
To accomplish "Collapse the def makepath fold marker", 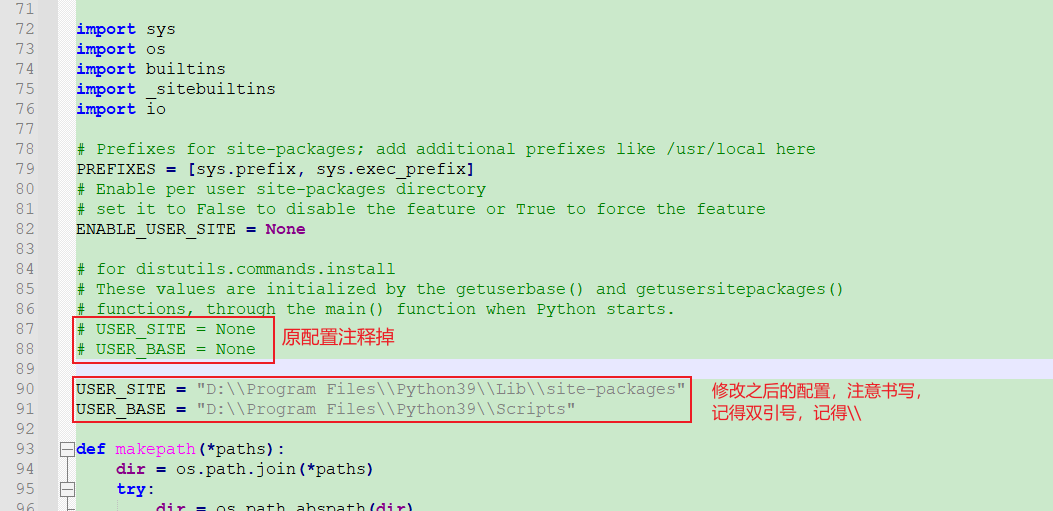I will 66,449.
